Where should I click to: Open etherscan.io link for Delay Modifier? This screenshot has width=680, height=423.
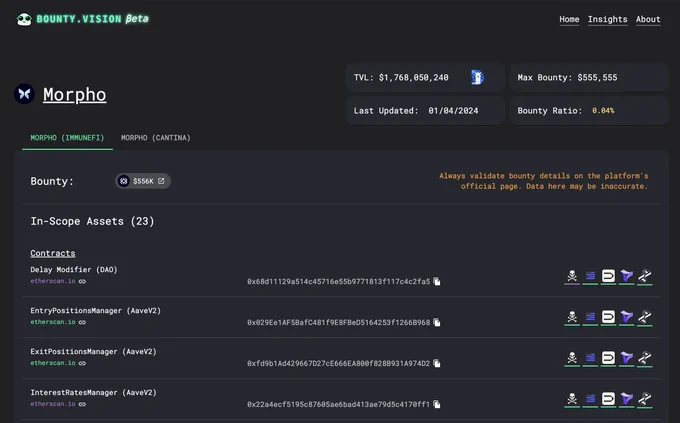pos(53,281)
